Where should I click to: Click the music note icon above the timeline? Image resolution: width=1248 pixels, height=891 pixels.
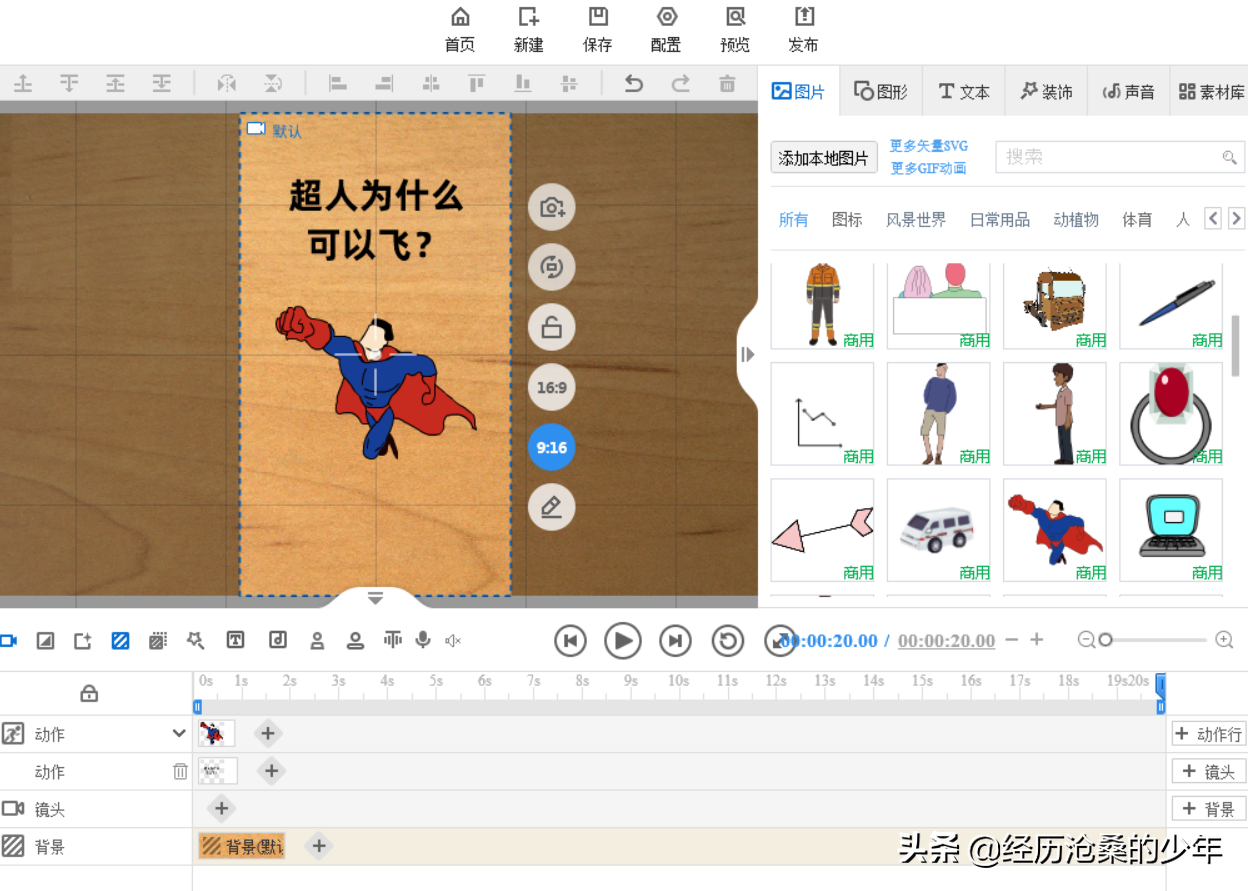click(x=278, y=640)
